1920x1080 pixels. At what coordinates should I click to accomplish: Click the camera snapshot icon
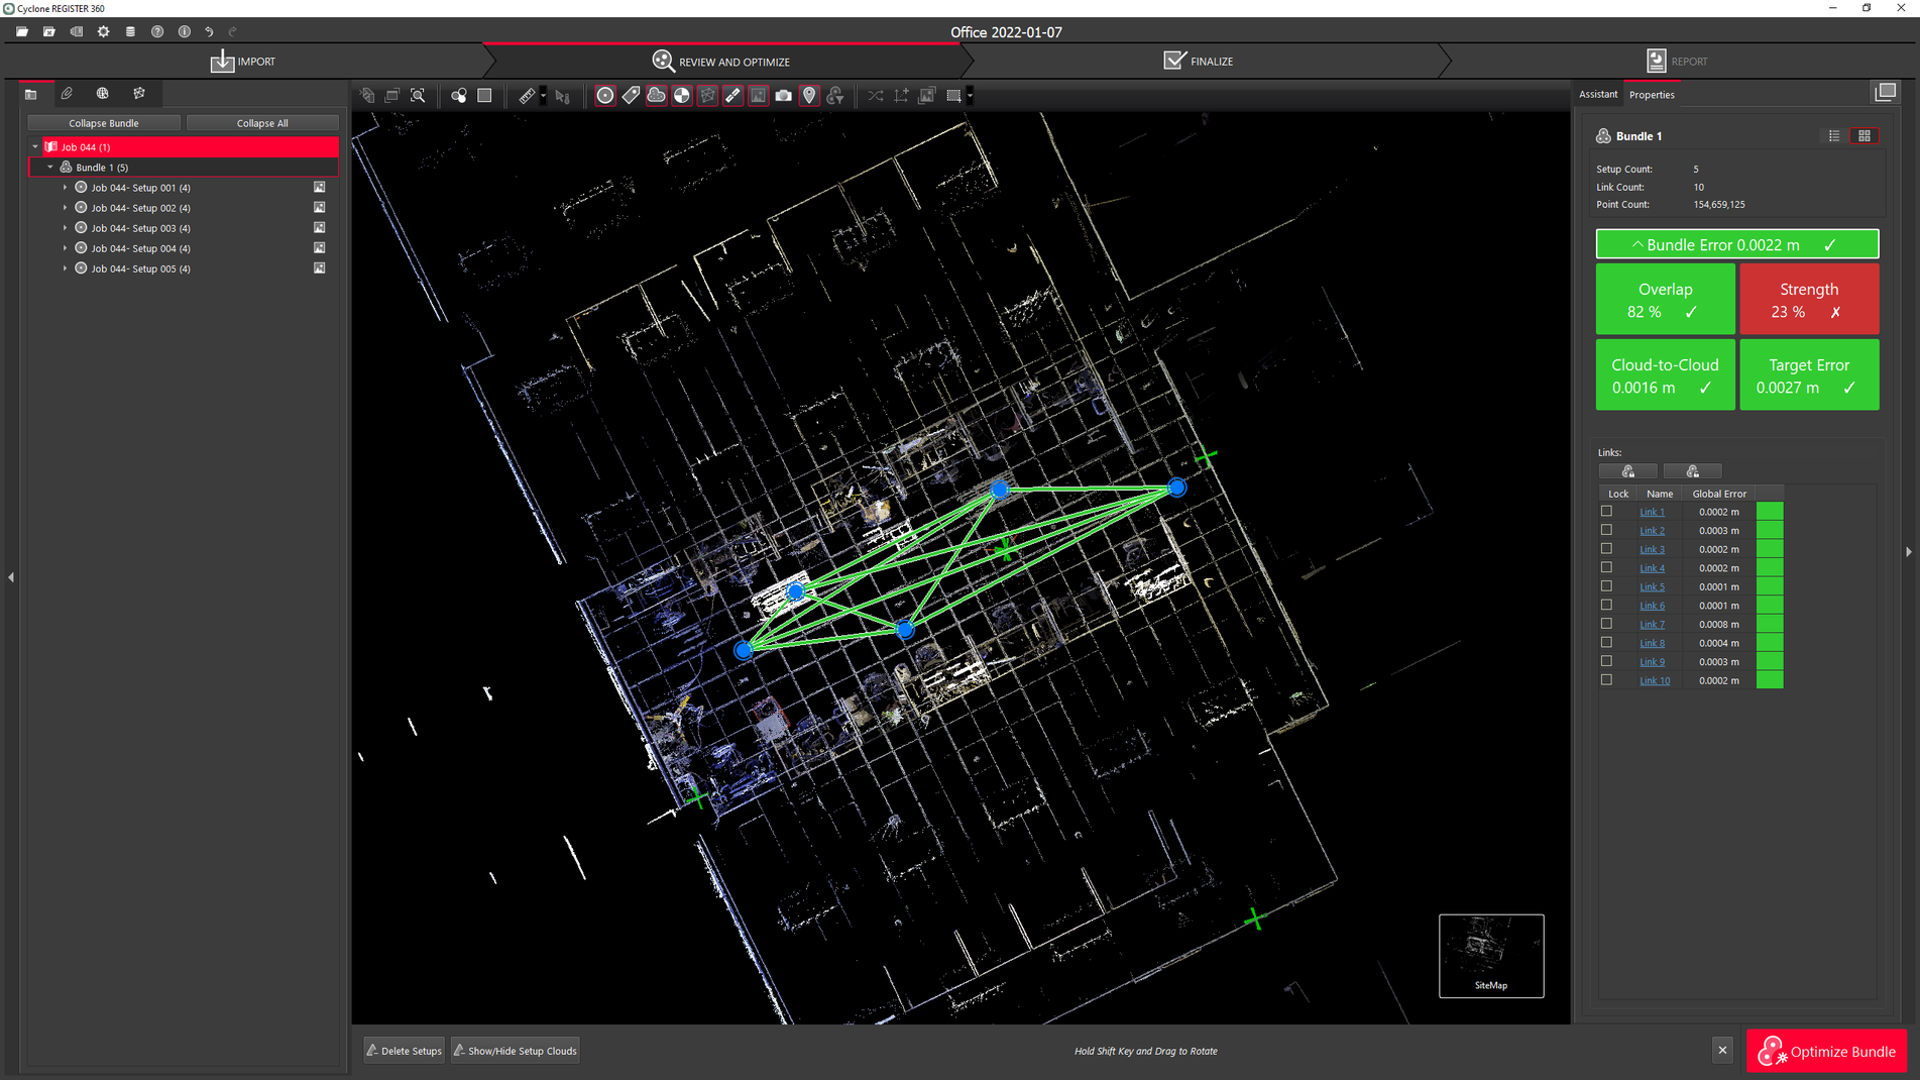[784, 96]
